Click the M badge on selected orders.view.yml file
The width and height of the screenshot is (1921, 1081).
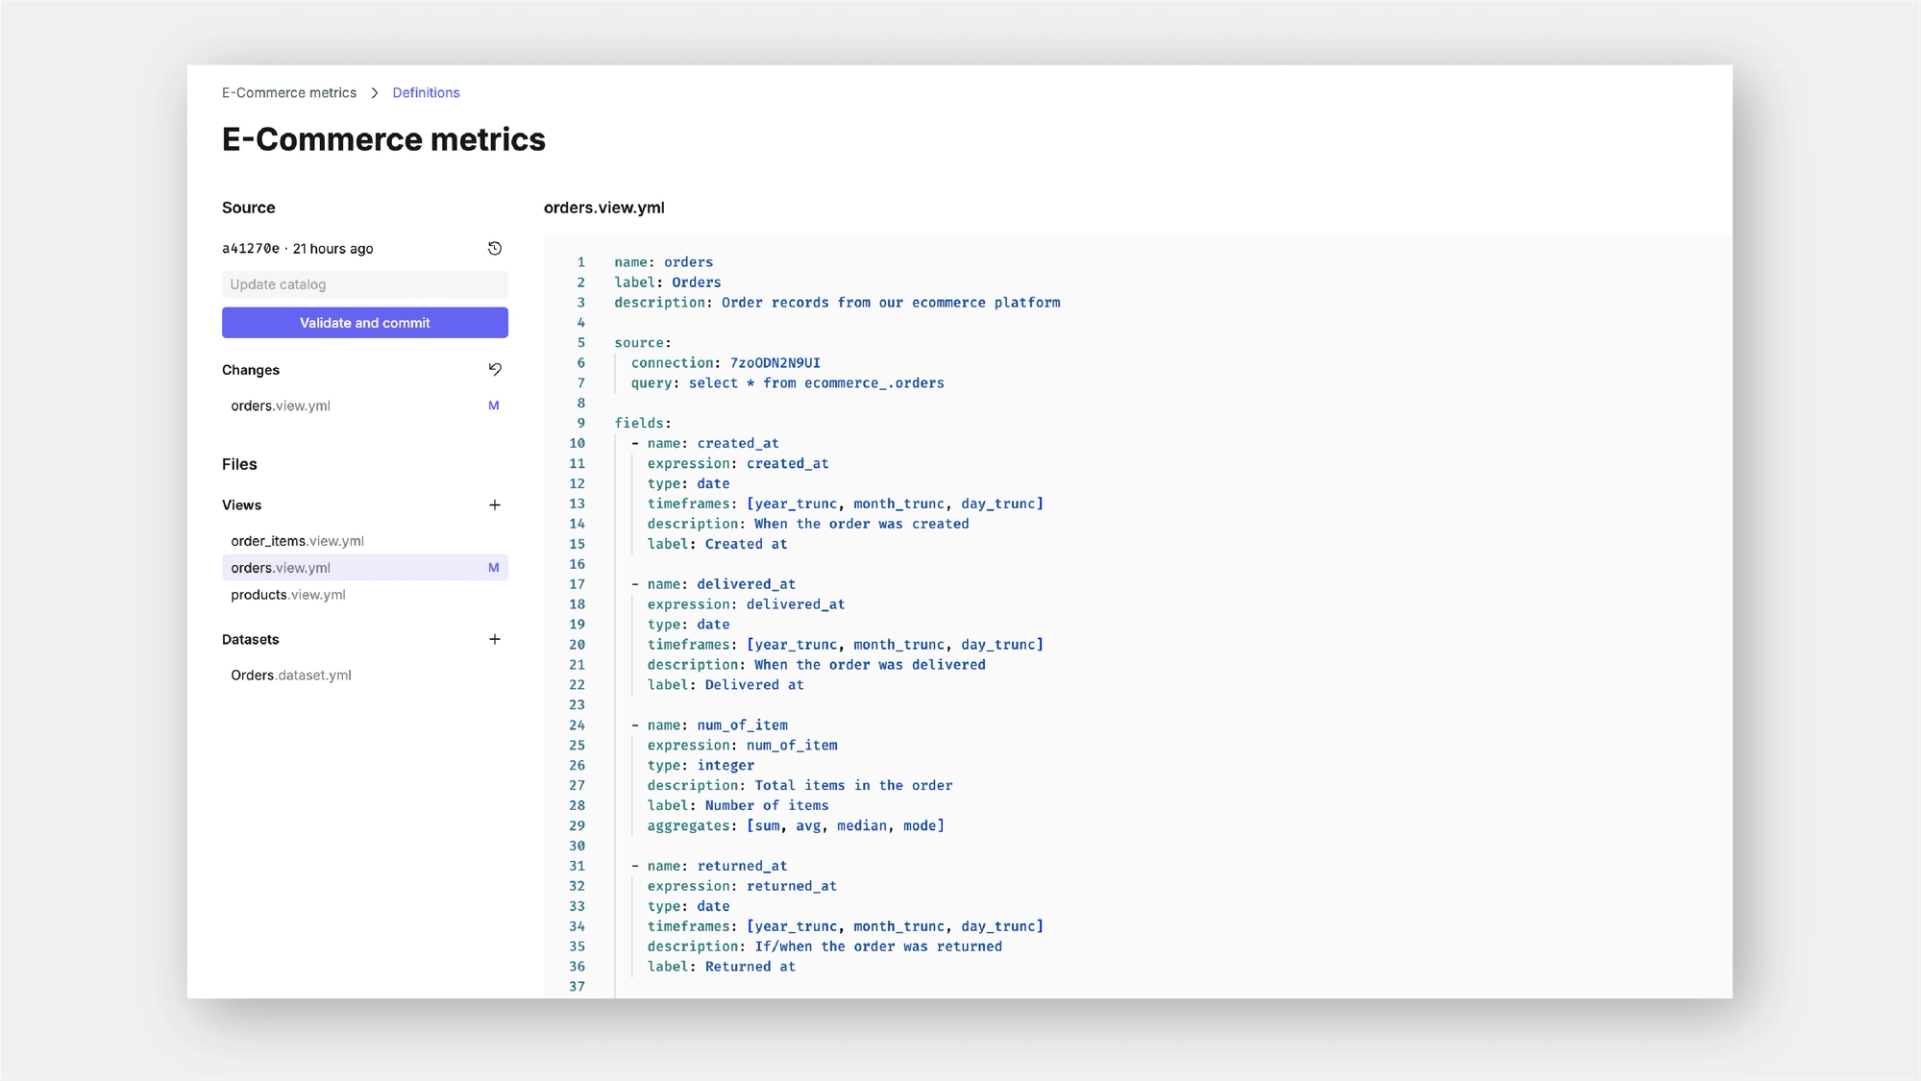coord(493,567)
